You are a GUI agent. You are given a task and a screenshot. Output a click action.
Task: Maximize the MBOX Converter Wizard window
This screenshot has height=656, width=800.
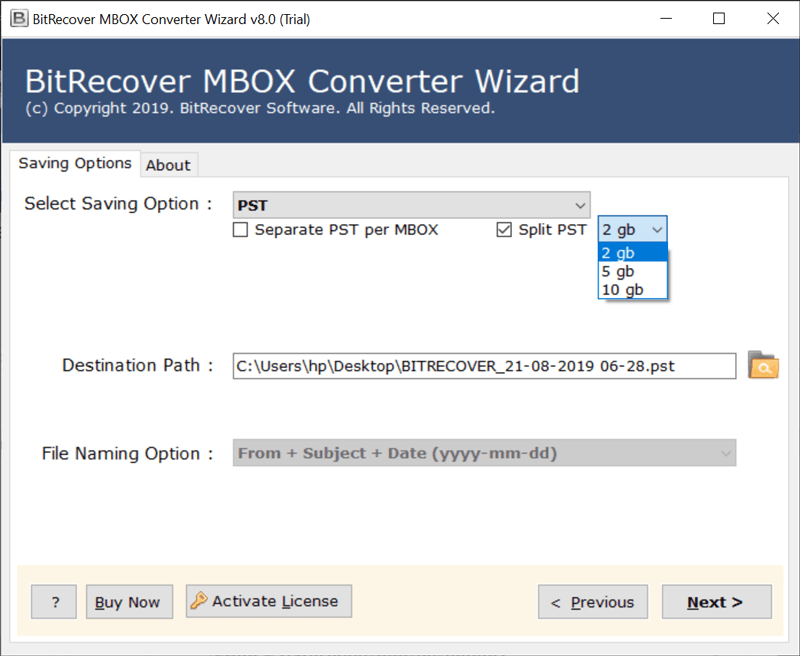(719, 19)
